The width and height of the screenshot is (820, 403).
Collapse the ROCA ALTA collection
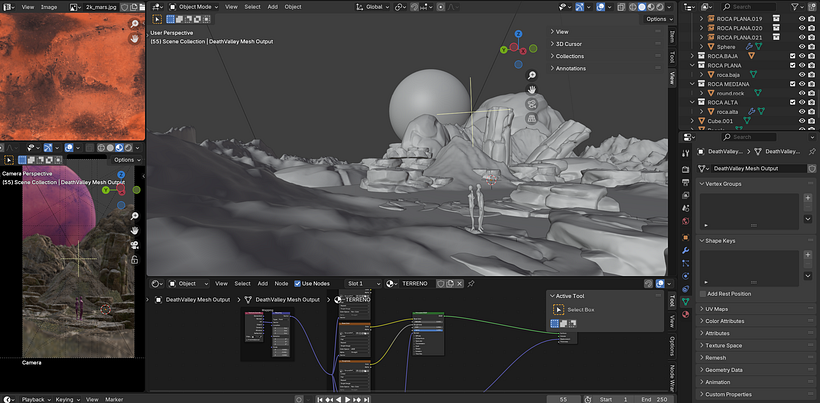point(692,102)
